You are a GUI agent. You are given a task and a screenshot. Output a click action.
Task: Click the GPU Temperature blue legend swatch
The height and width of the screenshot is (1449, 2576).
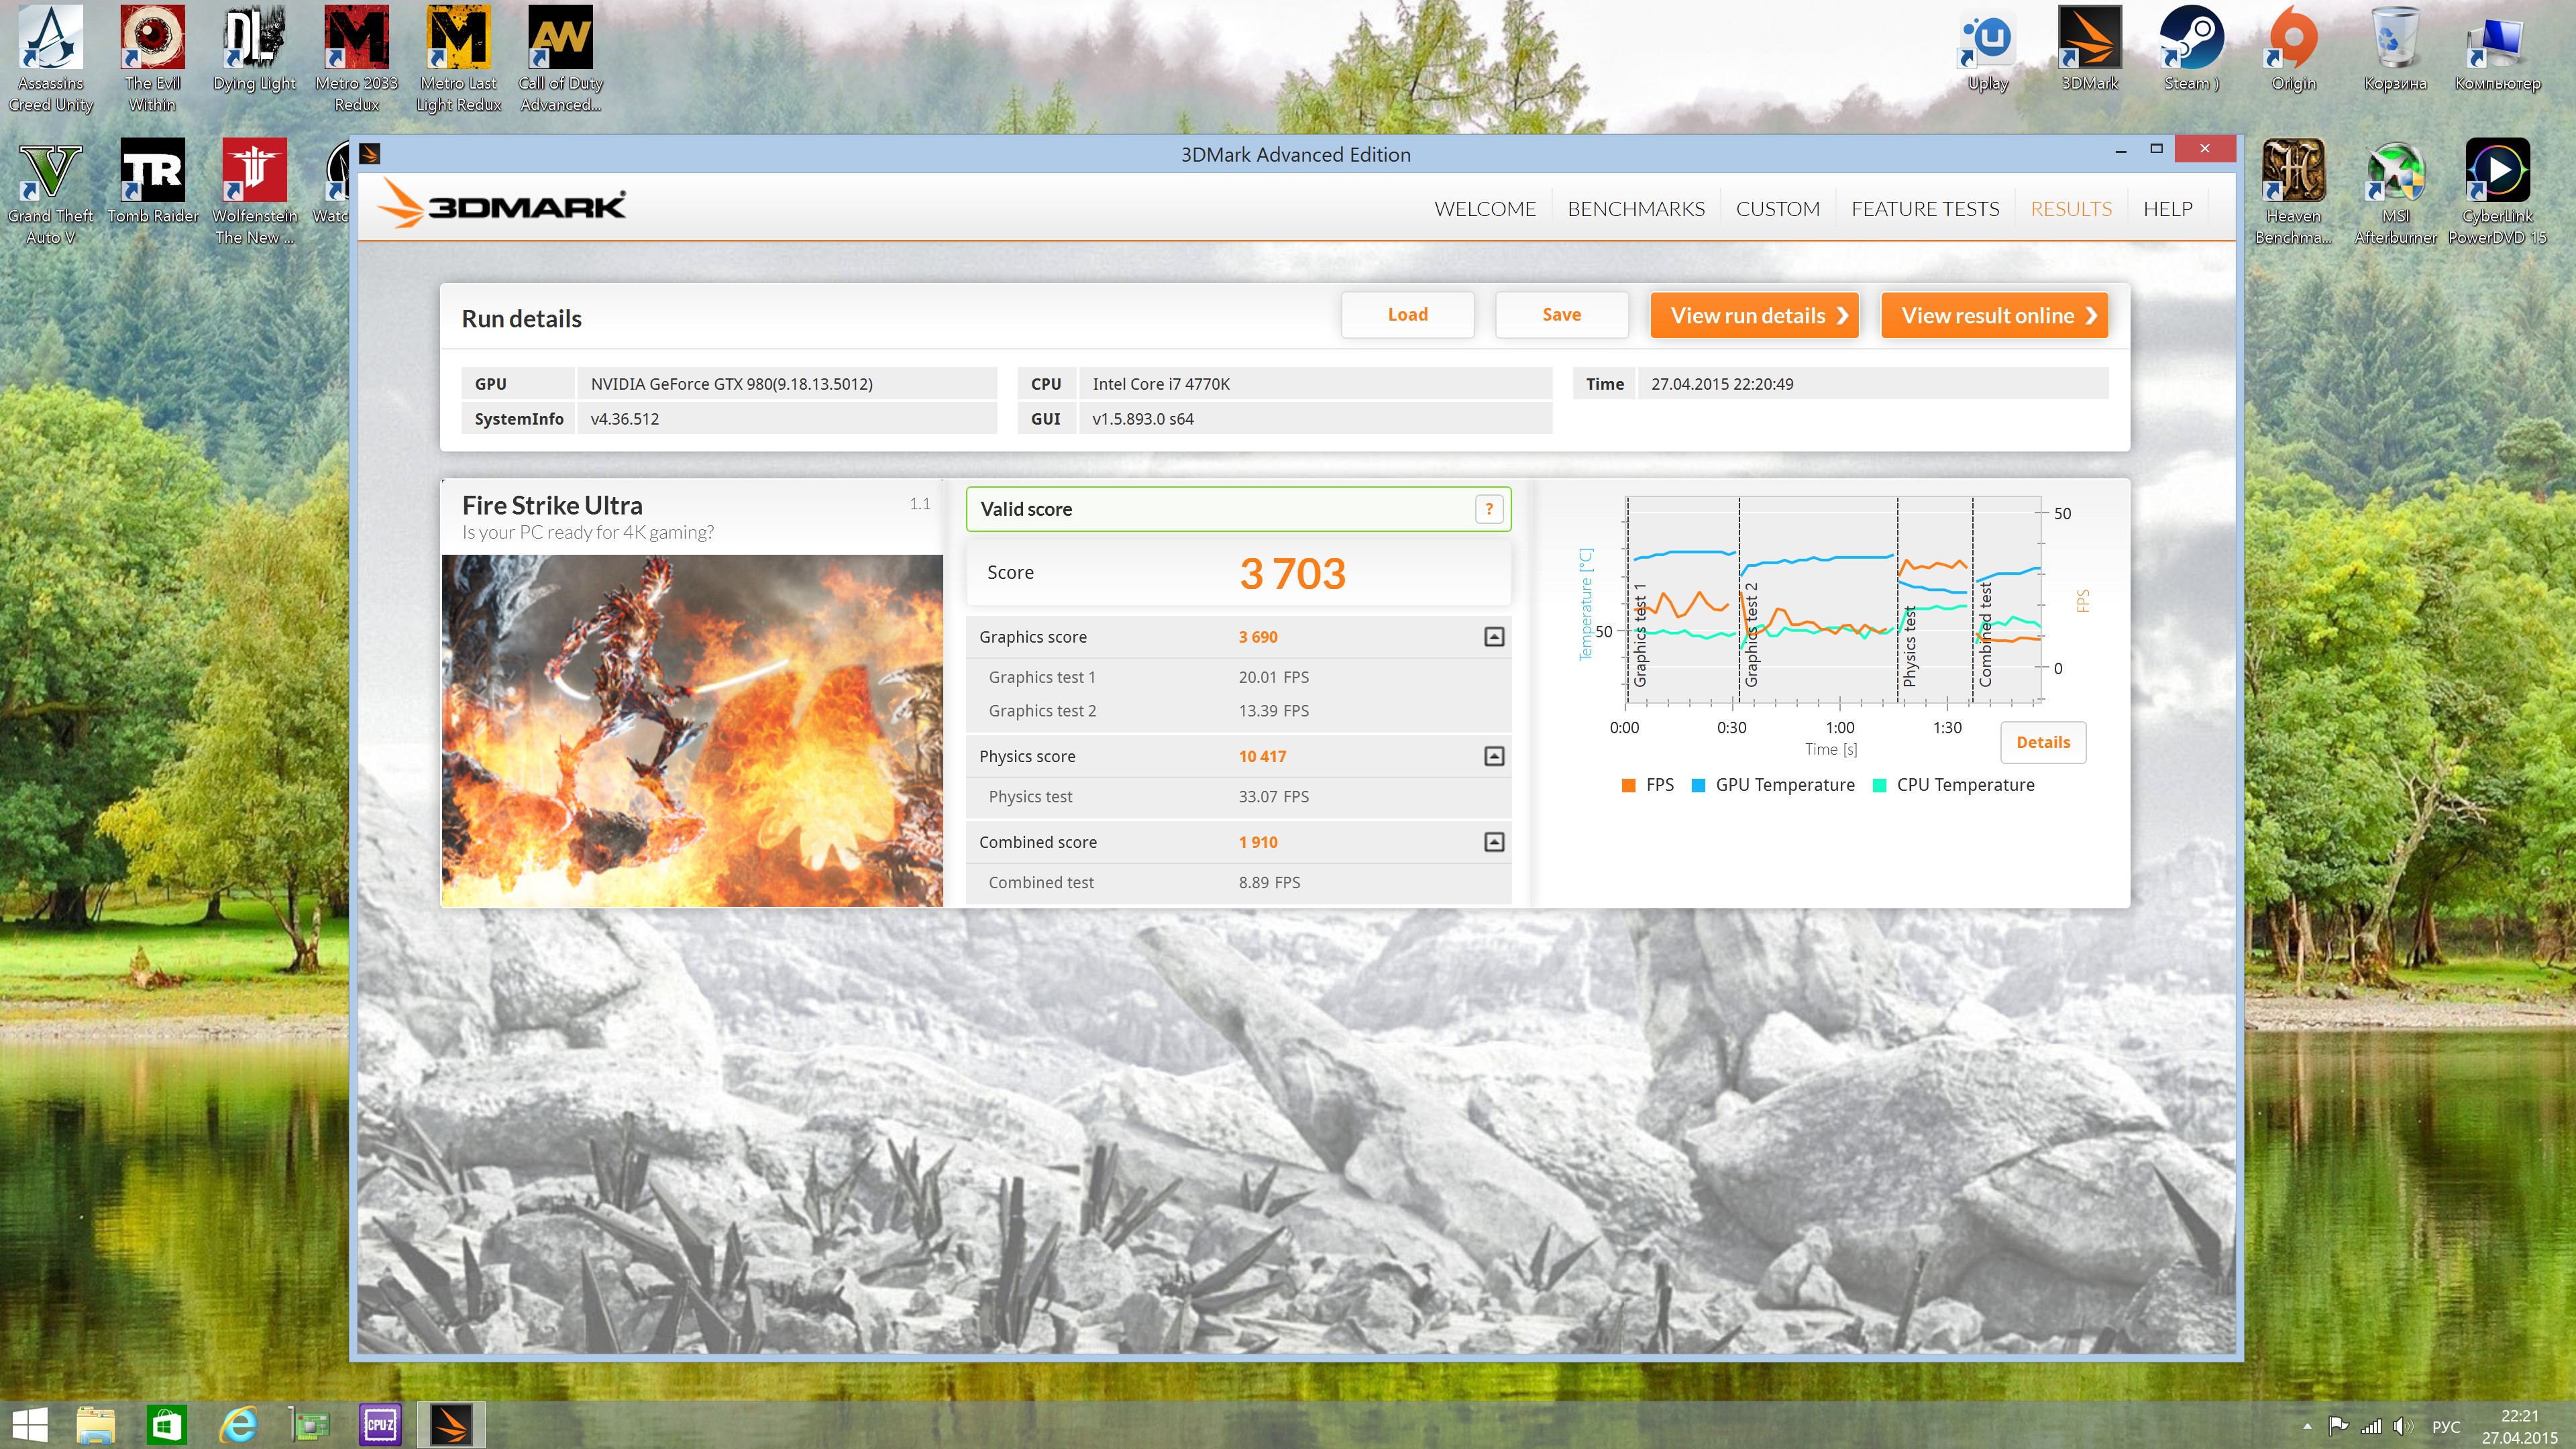point(1698,785)
